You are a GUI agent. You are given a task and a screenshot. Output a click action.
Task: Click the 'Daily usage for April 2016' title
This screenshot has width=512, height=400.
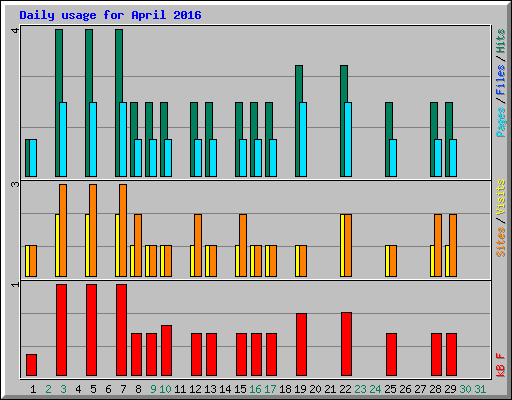[110, 15]
